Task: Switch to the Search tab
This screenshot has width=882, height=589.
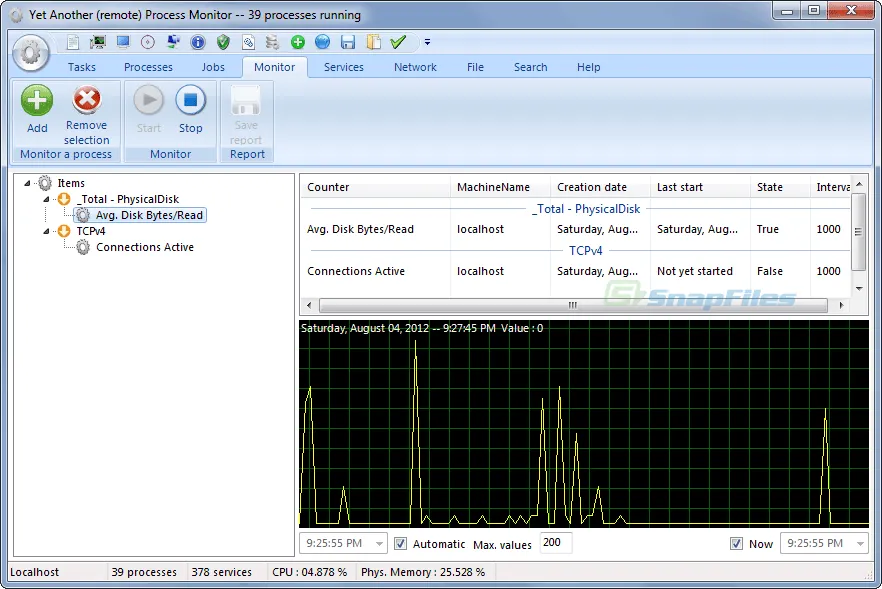Action: [530, 67]
